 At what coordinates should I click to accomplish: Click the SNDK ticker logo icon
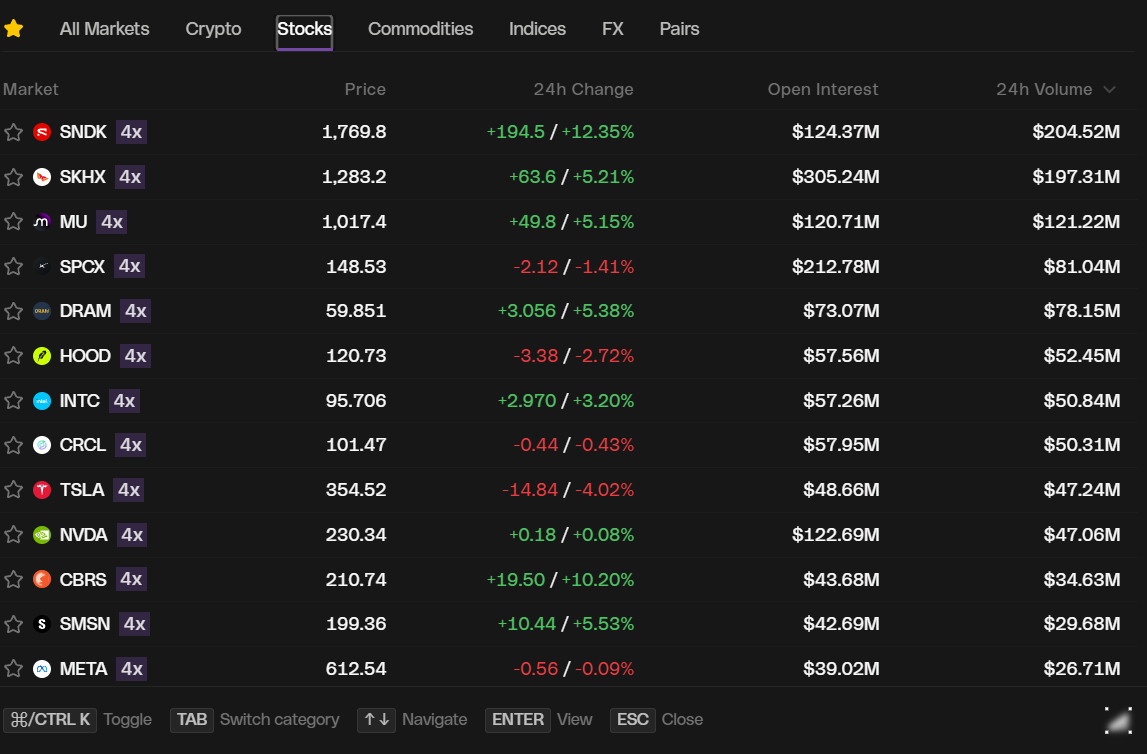42,132
